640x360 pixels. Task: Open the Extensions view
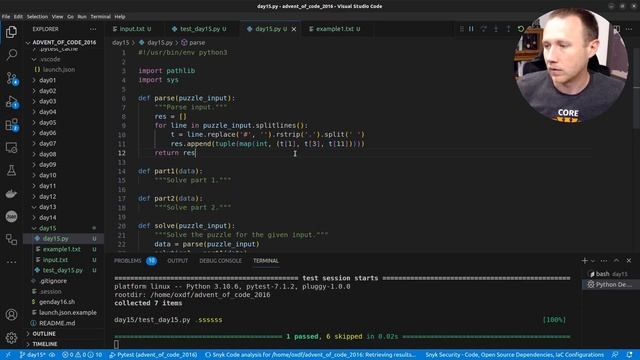(x=11, y=125)
